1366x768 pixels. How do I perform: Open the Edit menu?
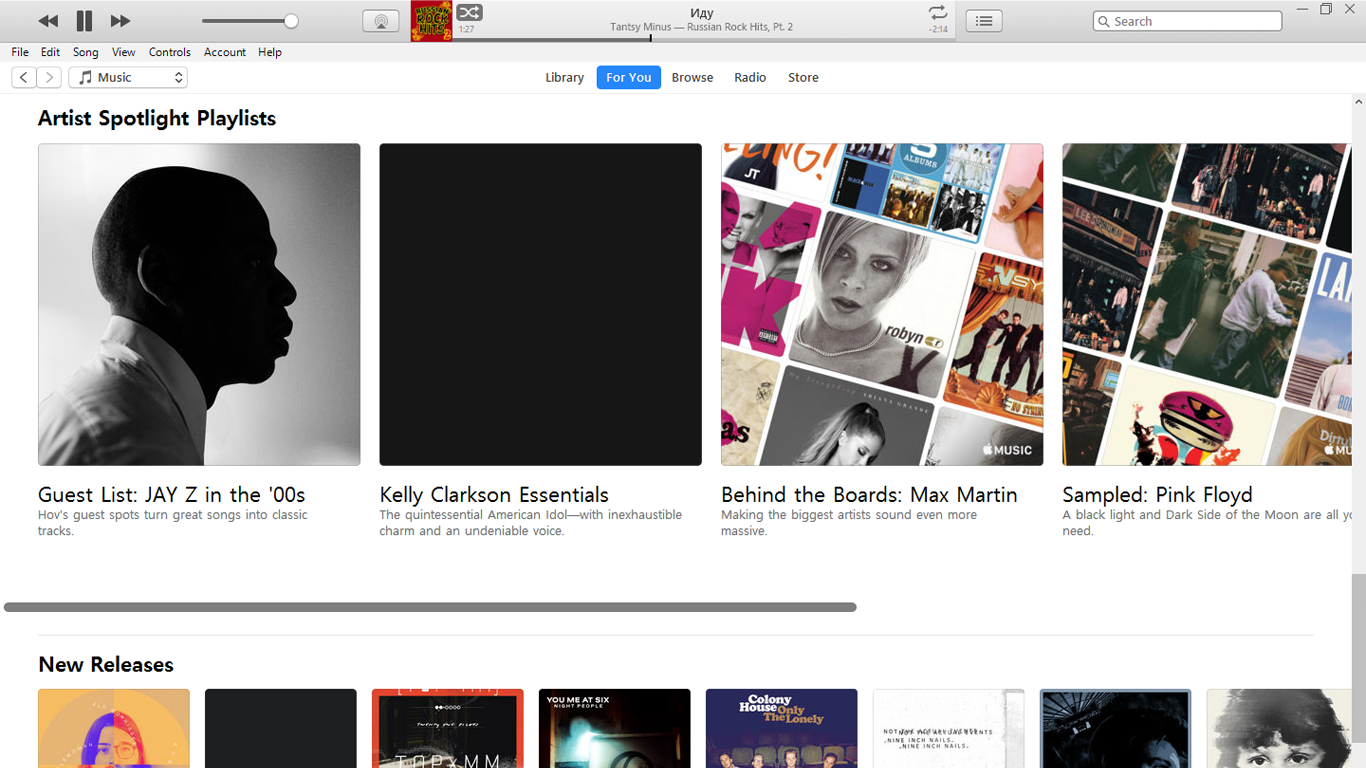[51, 52]
